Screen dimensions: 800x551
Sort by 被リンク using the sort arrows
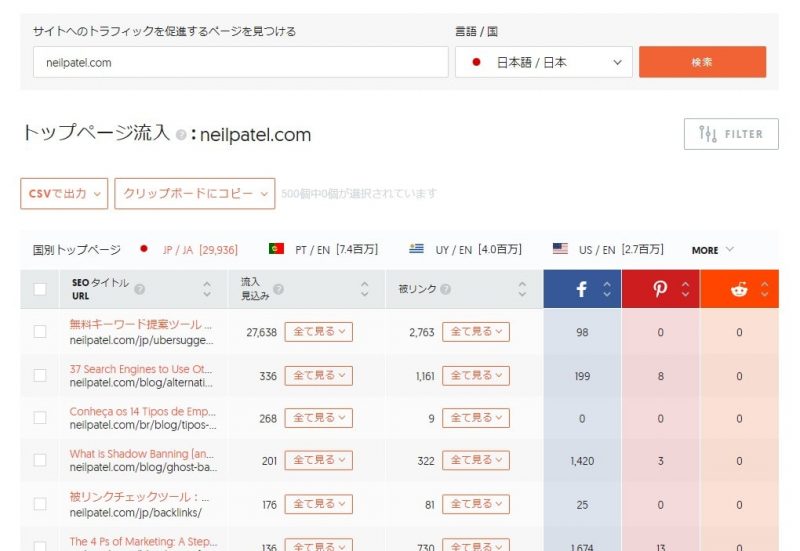pyautogui.click(x=522, y=289)
